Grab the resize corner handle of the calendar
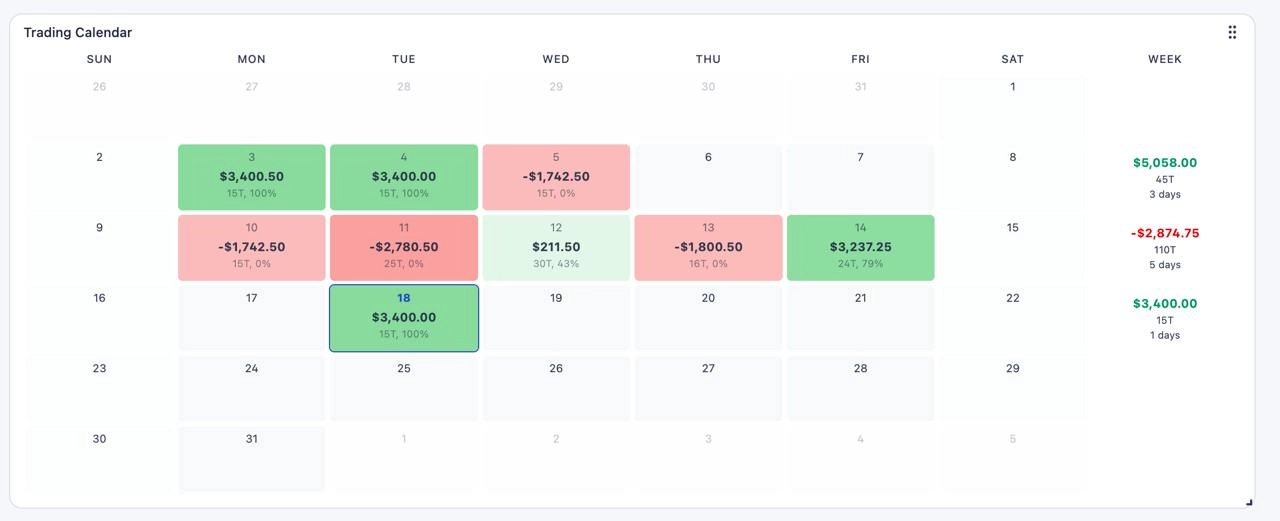 pyautogui.click(x=1249, y=502)
